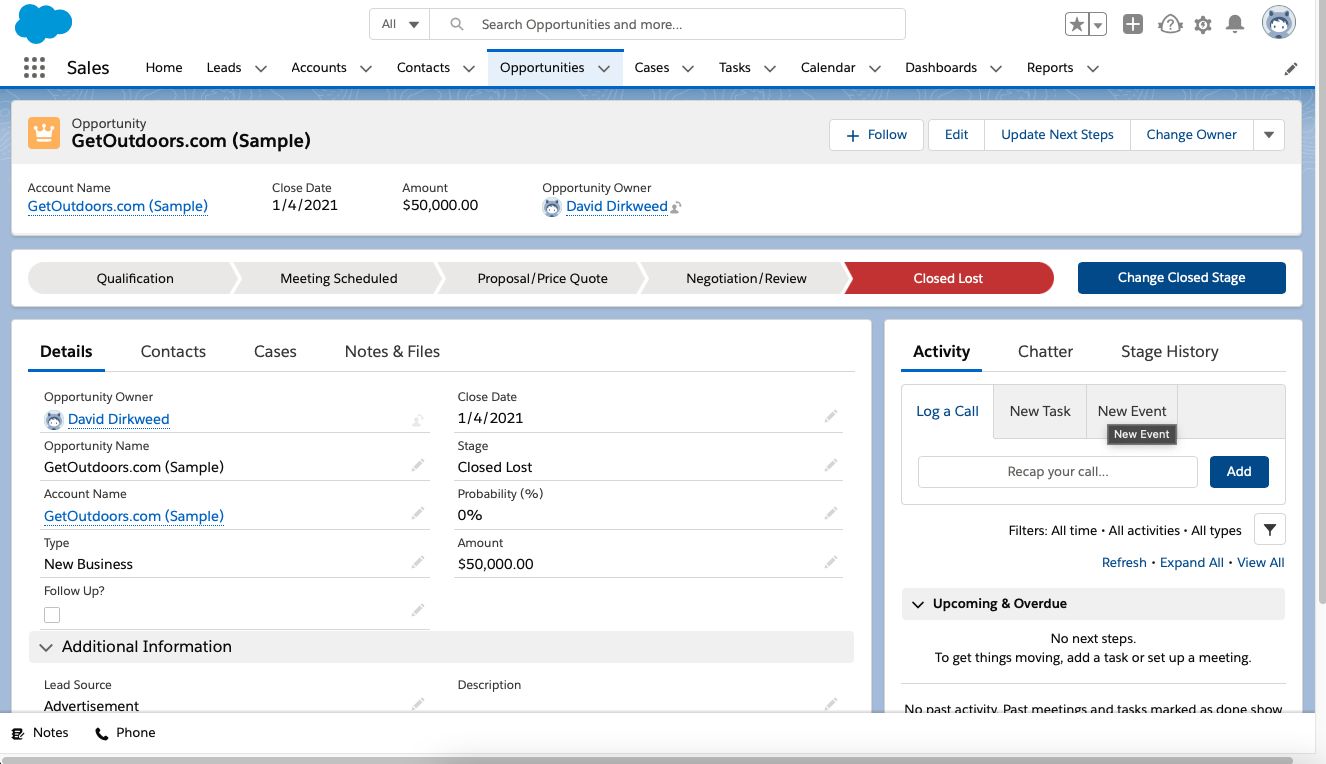Expand the Reports tab dropdown chevron
This screenshot has height=764, width=1326.
point(1093,68)
